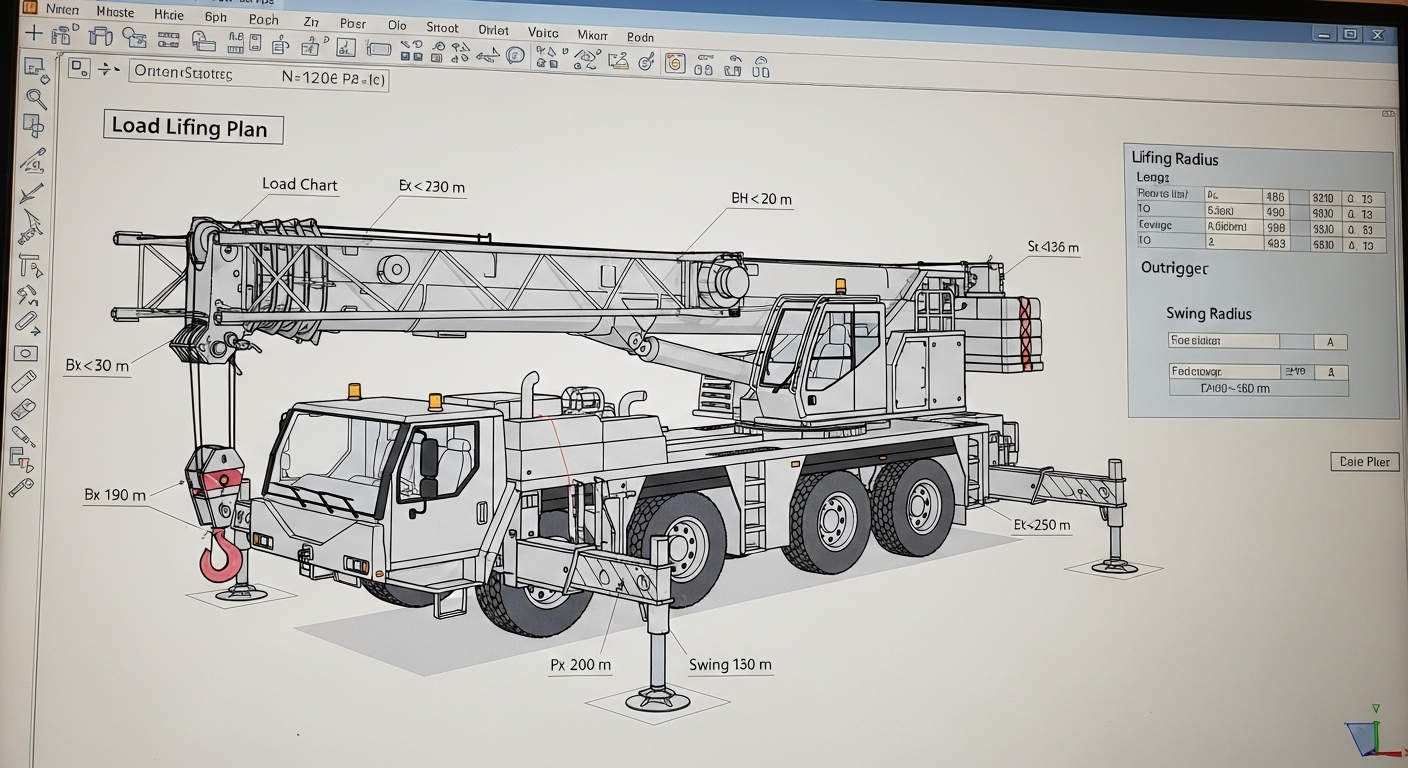The height and width of the screenshot is (768, 1408).
Task: Open the Poch menu in the menu bar
Action: [x=263, y=21]
